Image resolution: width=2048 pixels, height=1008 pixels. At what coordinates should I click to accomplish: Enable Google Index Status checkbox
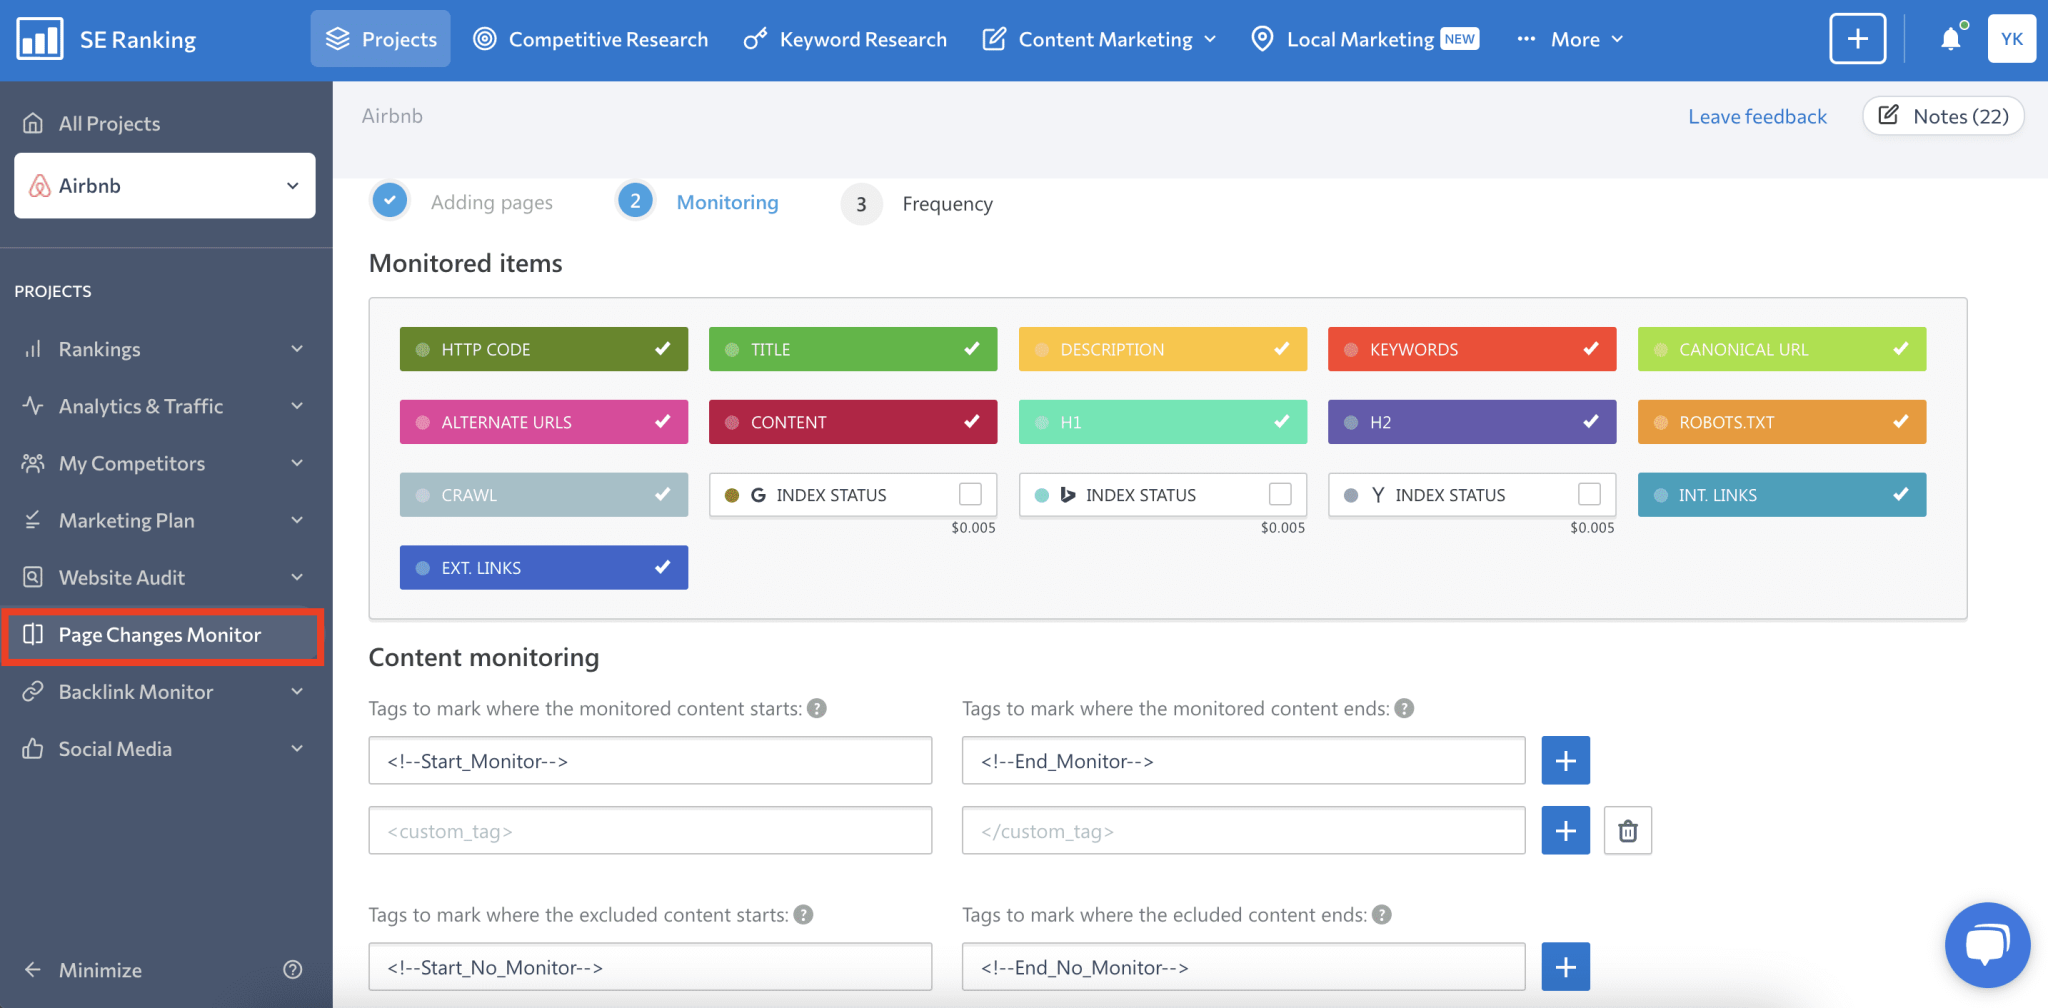970,495
